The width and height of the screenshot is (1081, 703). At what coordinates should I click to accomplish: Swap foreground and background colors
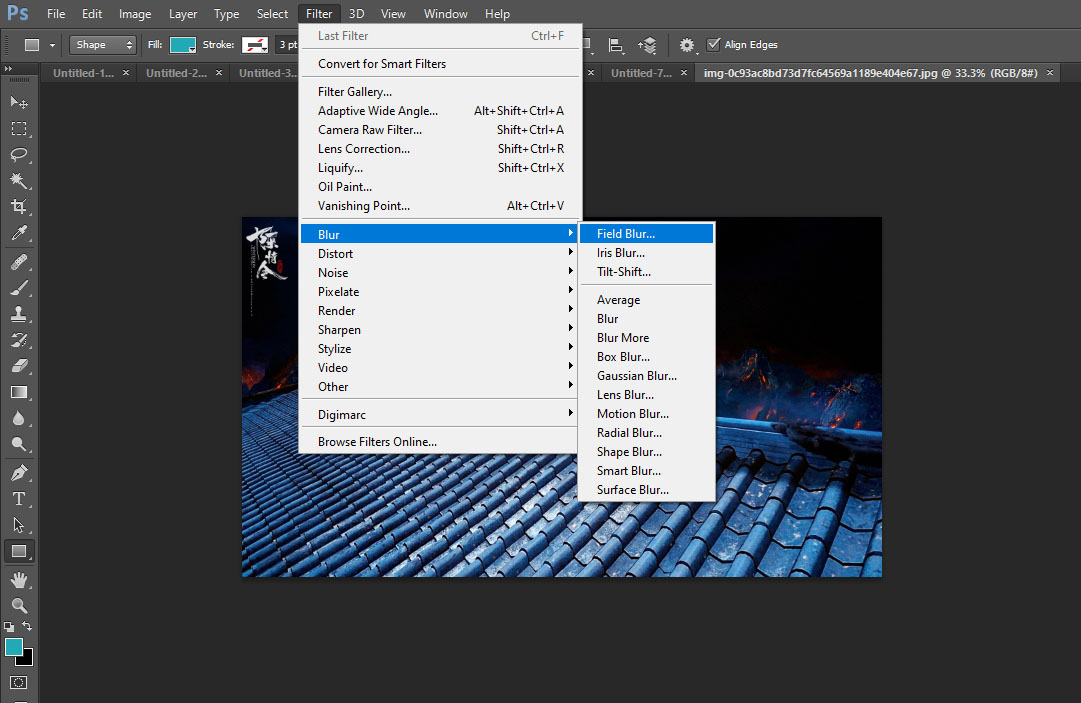click(x=27, y=627)
